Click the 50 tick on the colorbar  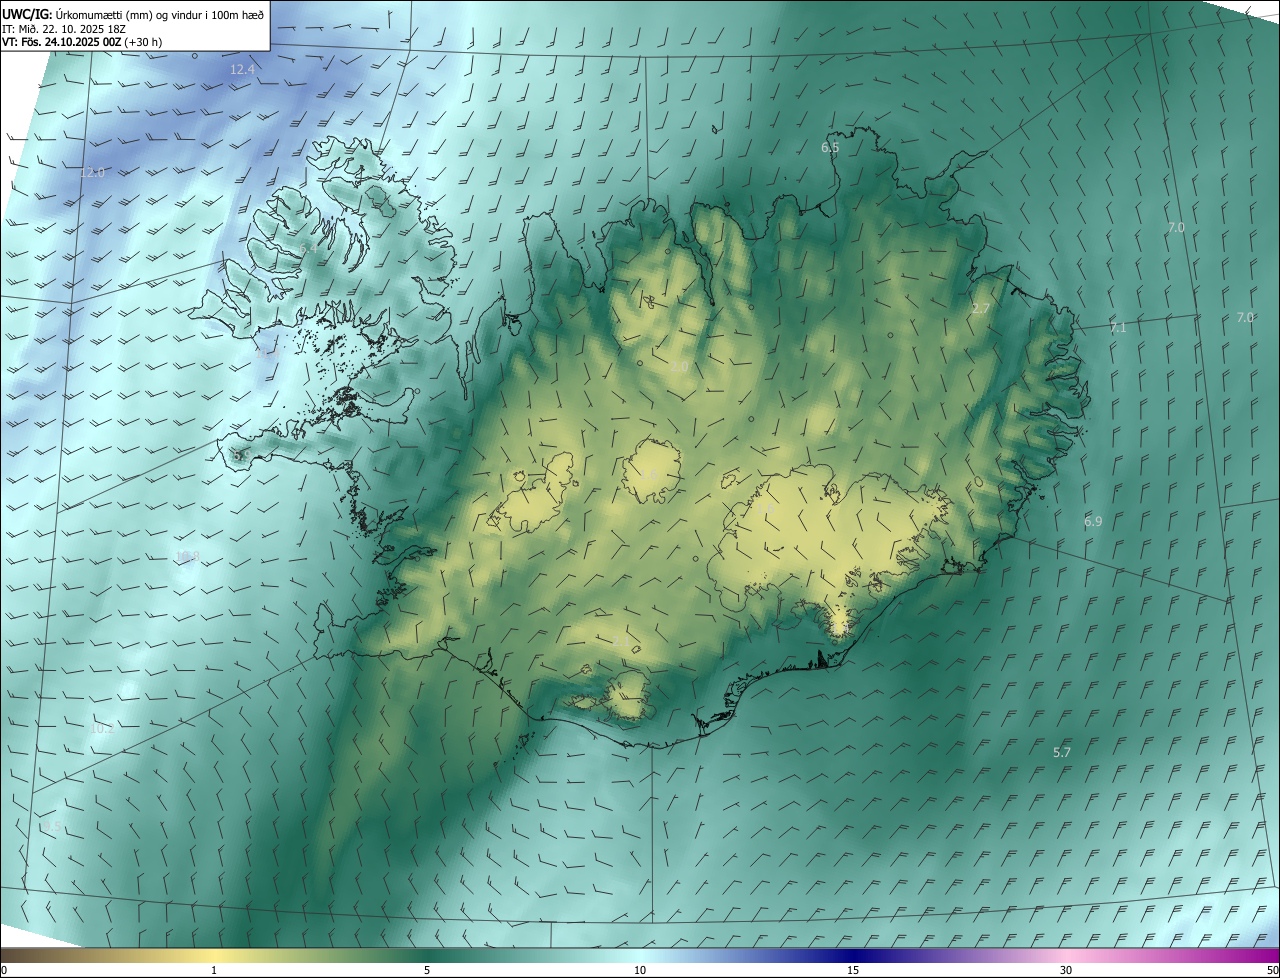[x=1272, y=971]
